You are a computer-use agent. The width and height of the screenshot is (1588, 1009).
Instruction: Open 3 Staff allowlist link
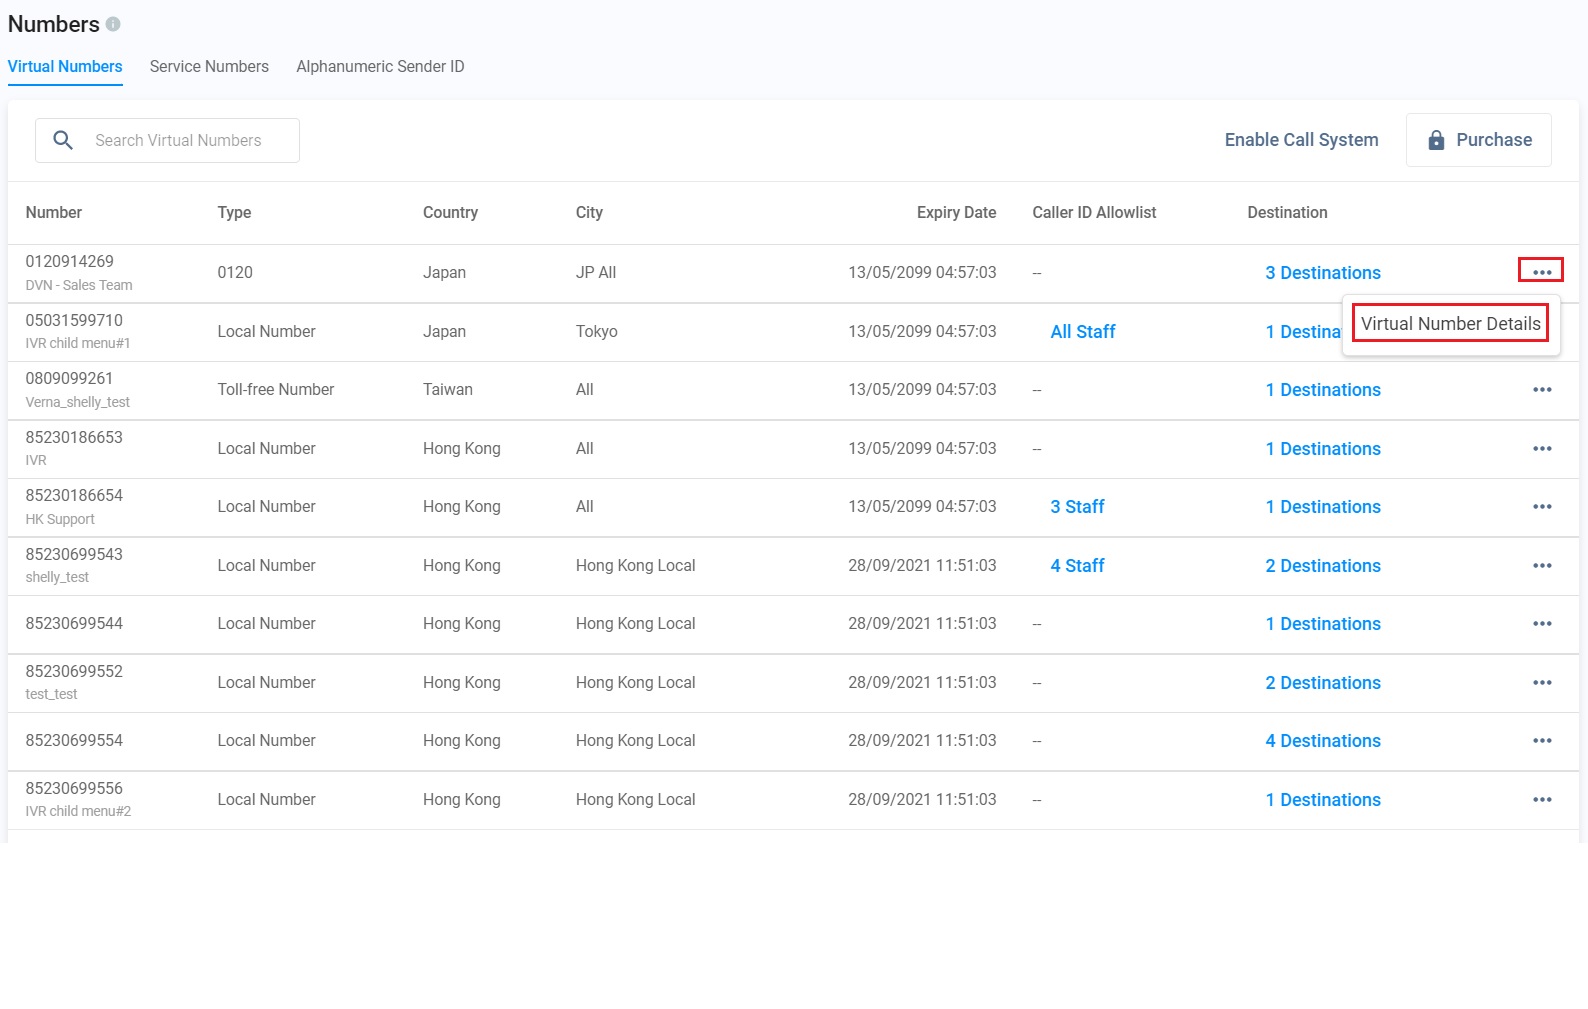(1077, 507)
